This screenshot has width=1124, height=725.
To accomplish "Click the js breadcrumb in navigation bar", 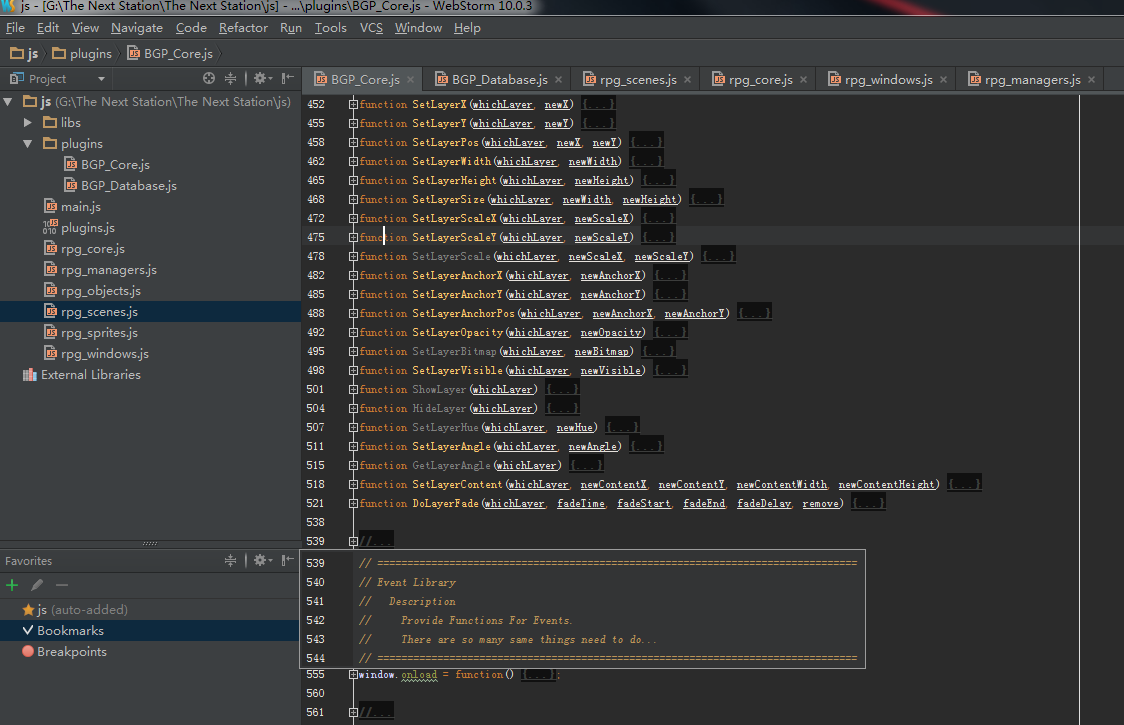I will pos(24,54).
